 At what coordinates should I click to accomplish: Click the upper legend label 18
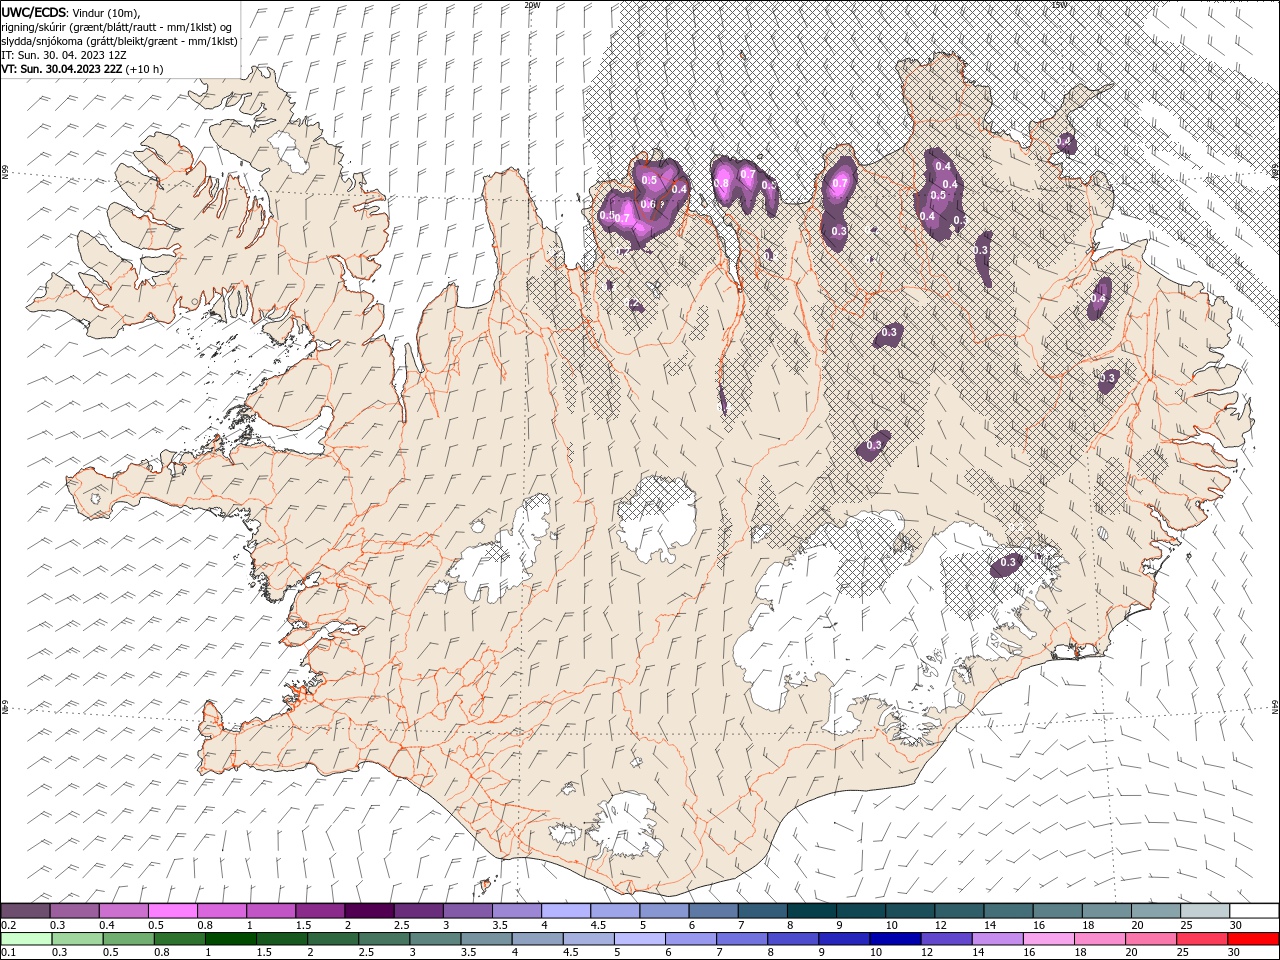(1088, 925)
